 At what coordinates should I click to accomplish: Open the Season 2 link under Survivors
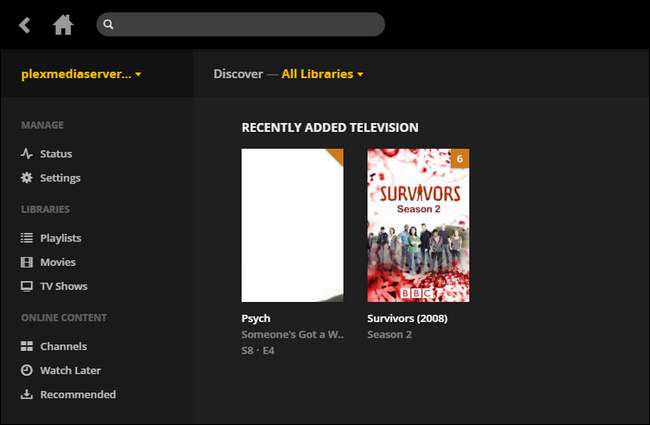click(x=390, y=335)
